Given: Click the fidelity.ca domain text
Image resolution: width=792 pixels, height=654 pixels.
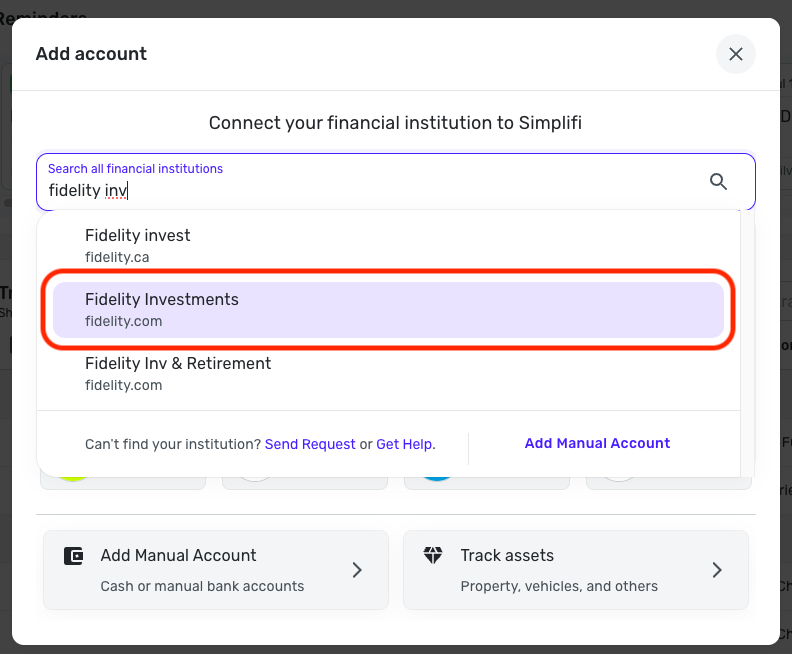Looking at the screenshot, I should [117, 257].
